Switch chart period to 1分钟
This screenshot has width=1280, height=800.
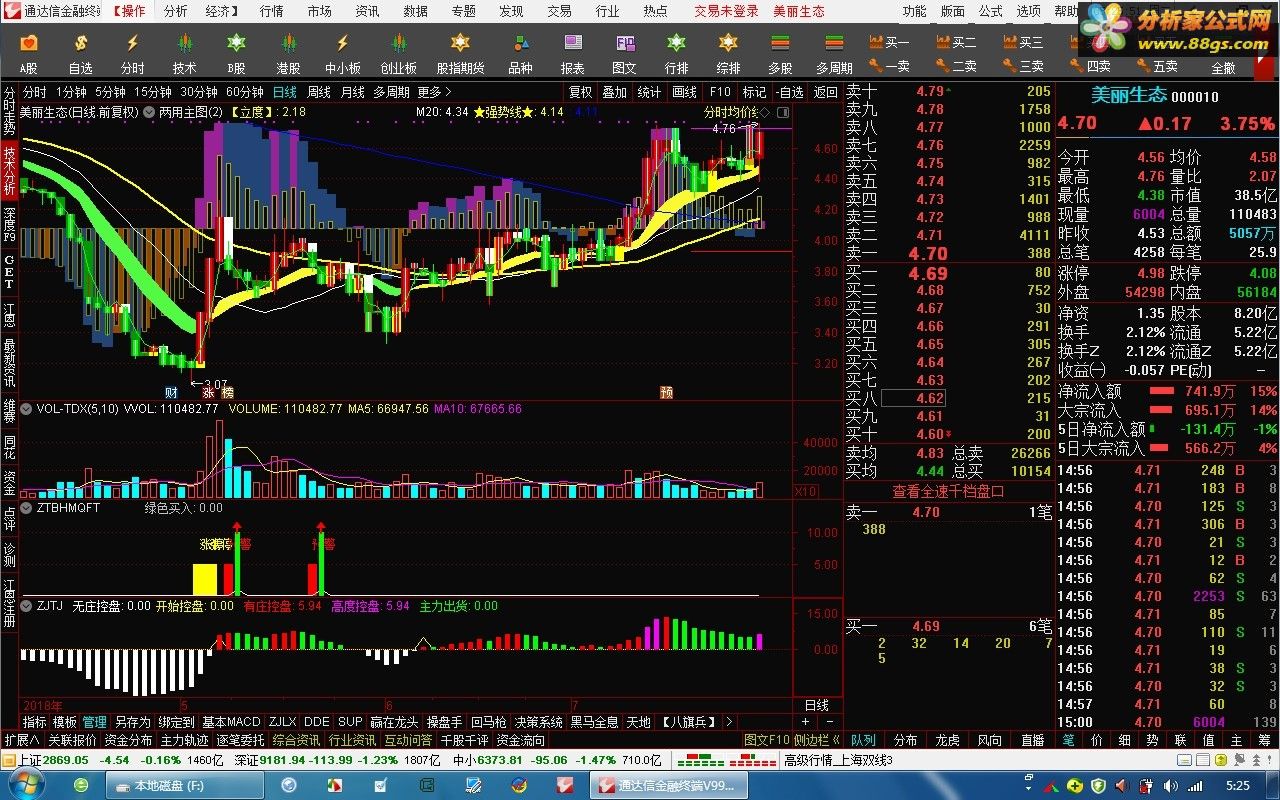click(73, 92)
